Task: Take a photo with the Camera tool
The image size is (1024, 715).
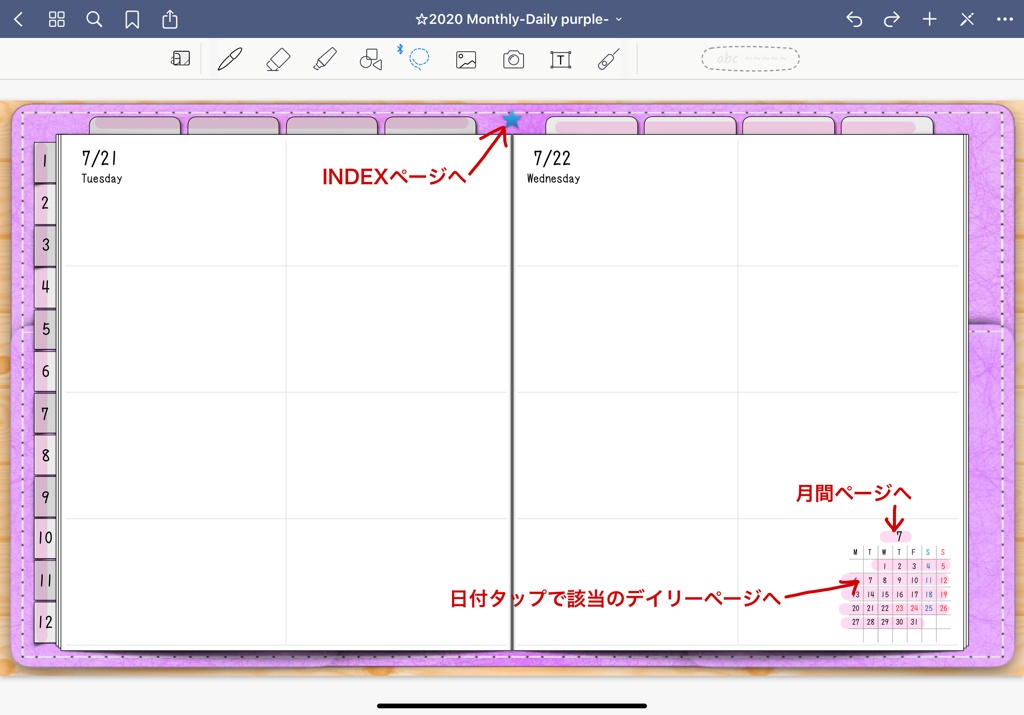Action: [513, 58]
